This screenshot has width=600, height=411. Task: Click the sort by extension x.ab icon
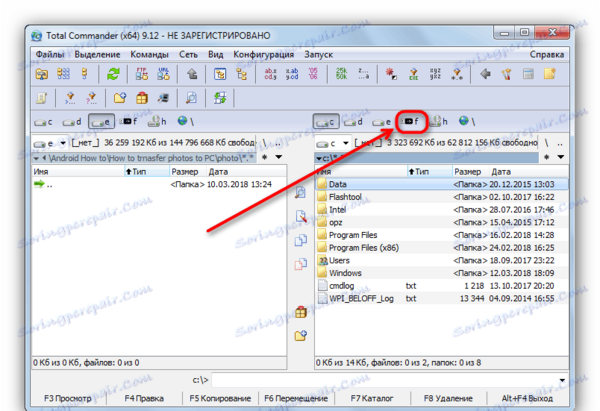292,73
